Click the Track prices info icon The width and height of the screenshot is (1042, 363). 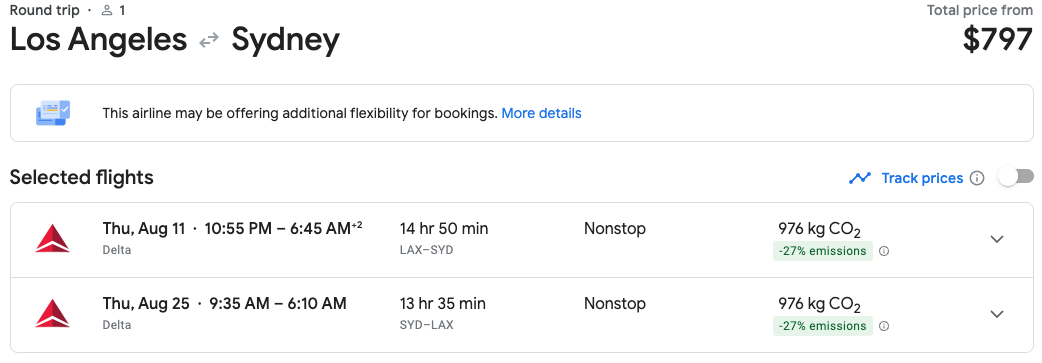[x=977, y=178]
